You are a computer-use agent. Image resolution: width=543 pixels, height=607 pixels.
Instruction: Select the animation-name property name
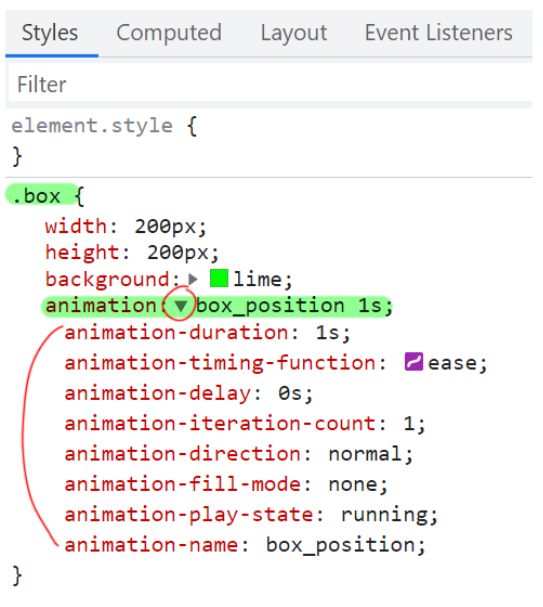point(152,545)
